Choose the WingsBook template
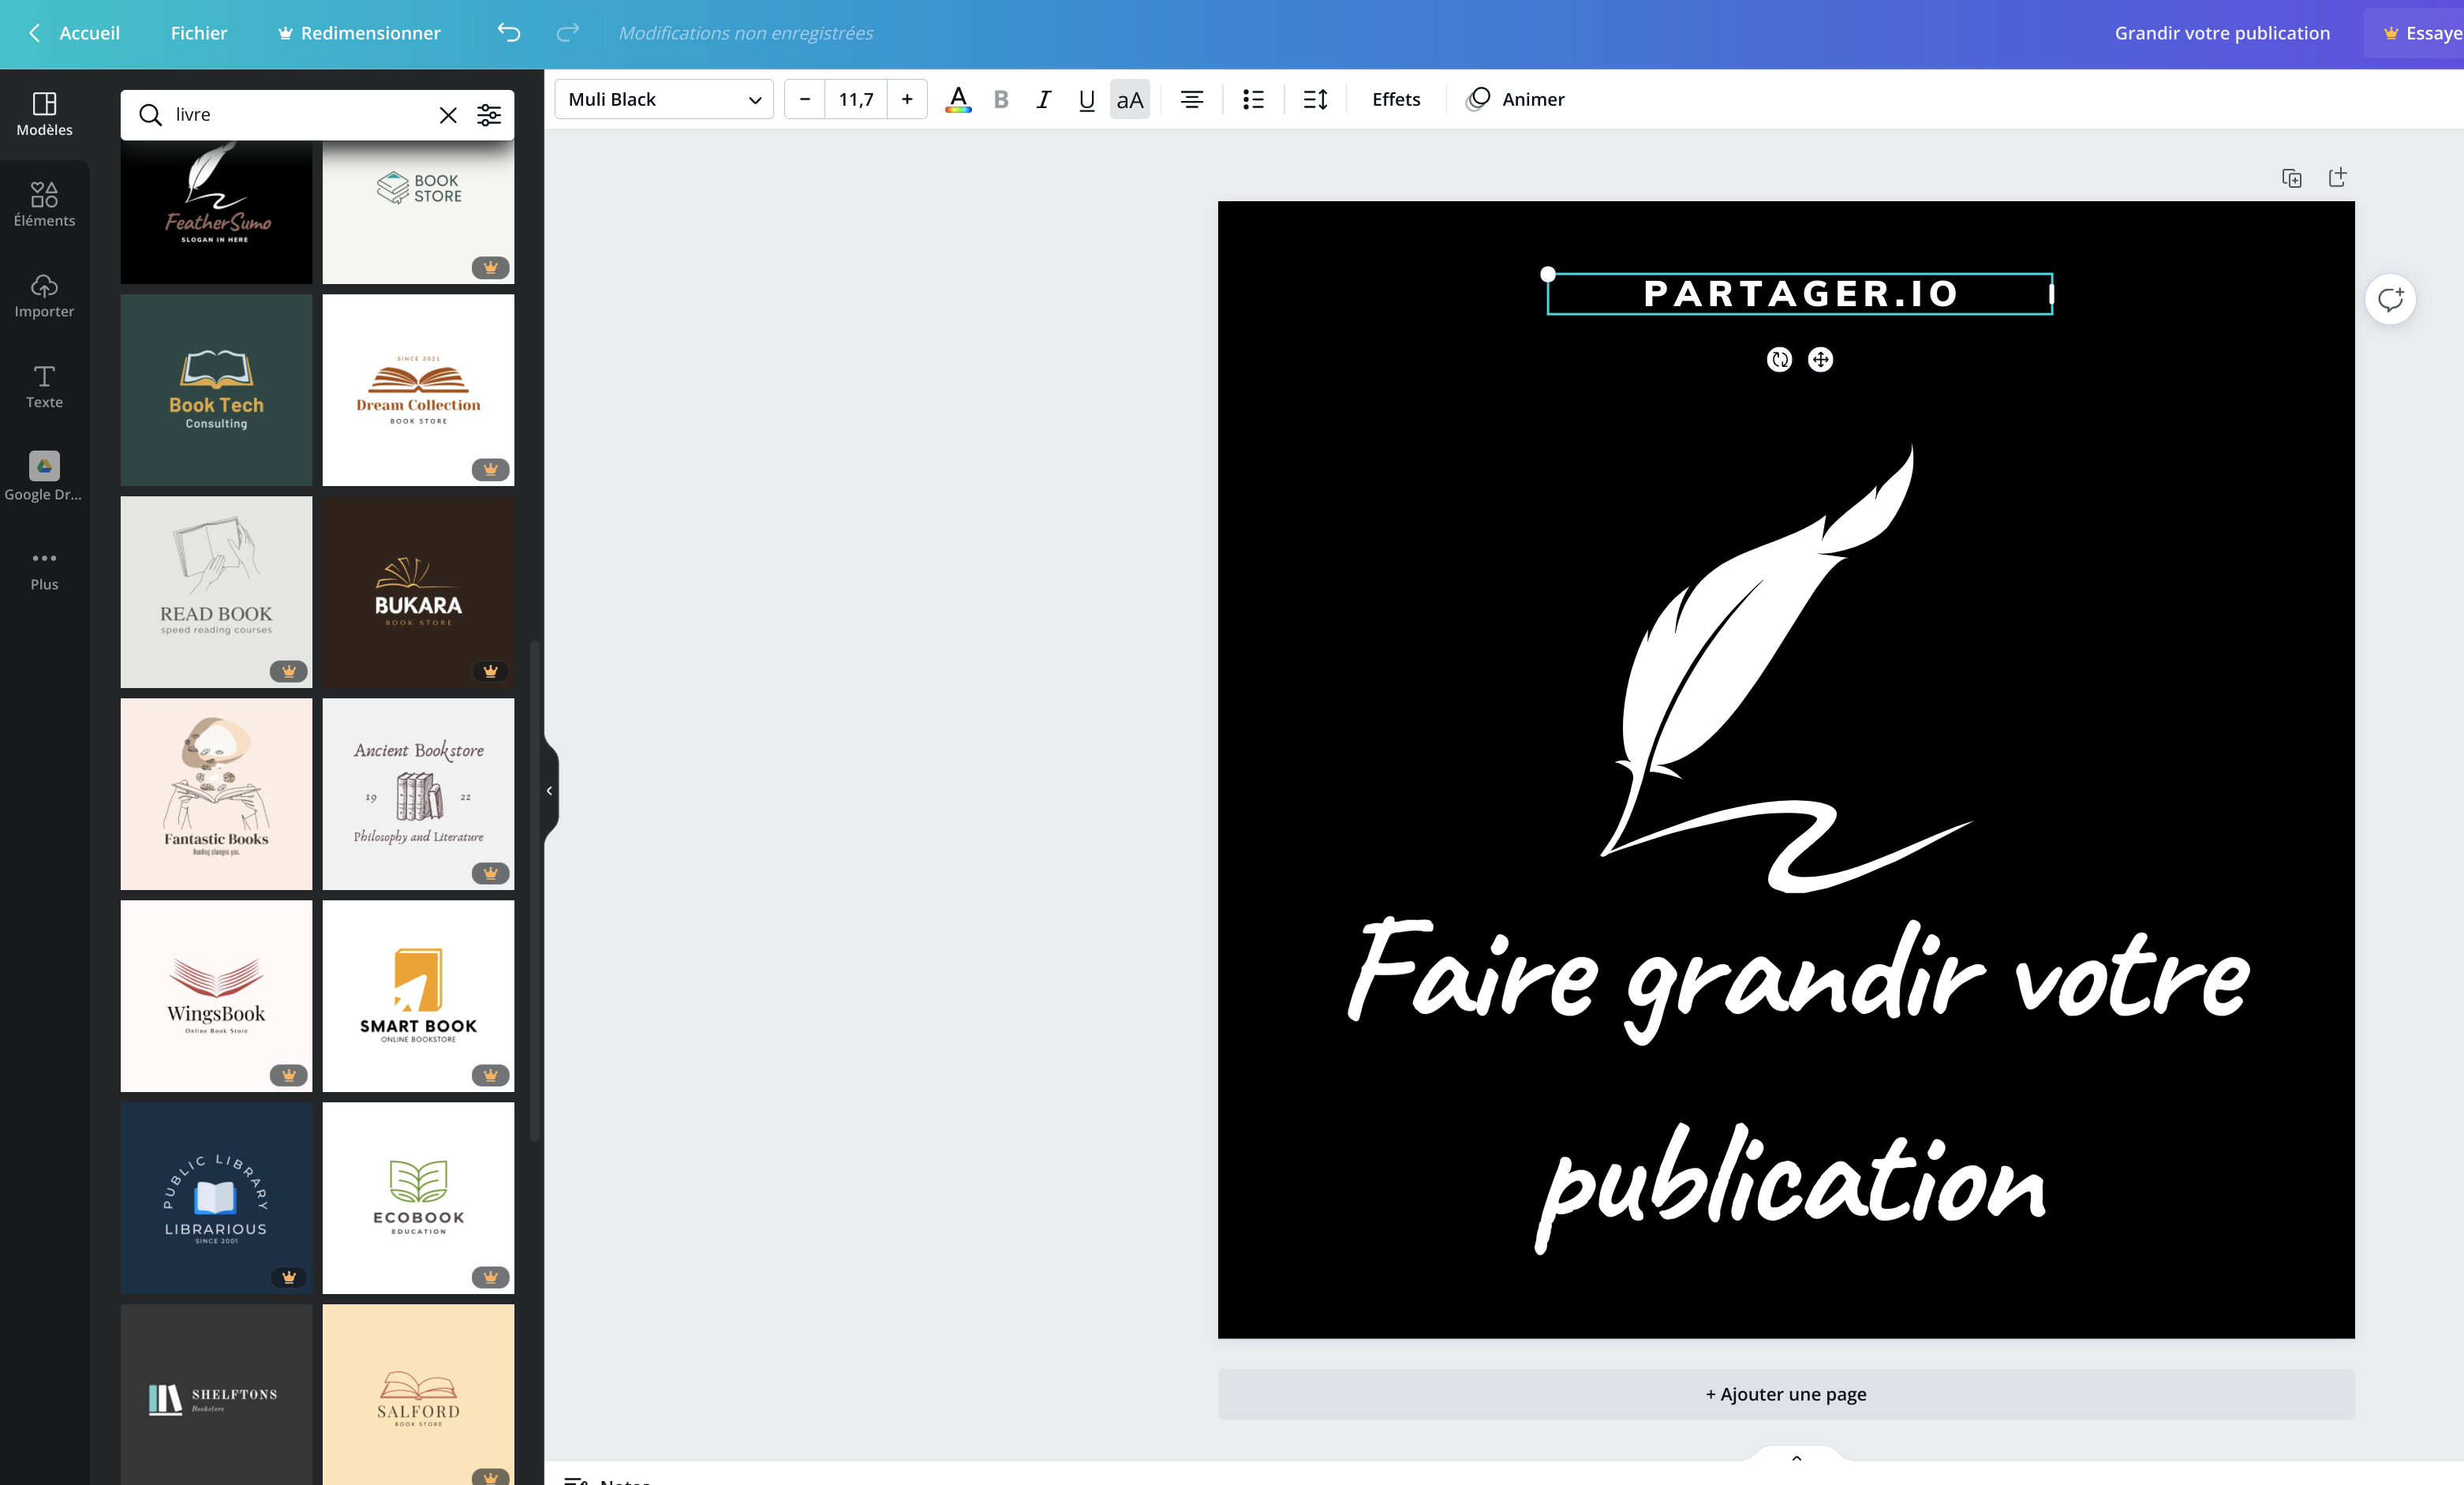 [216, 996]
